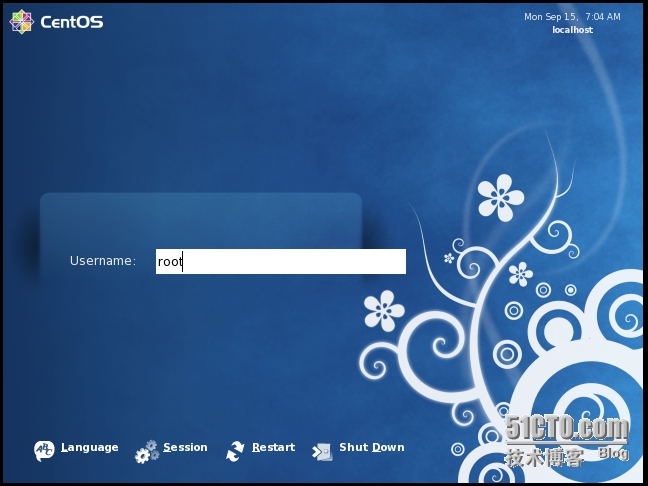Click the localhost hostname text
This screenshot has height=486, width=648.
click(572, 30)
